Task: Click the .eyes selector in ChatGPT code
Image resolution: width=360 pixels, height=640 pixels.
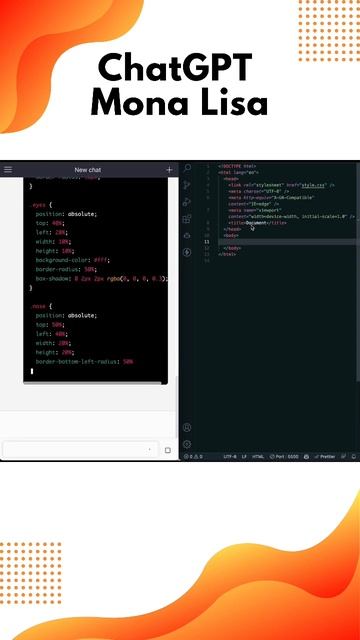Action: point(40,205)
